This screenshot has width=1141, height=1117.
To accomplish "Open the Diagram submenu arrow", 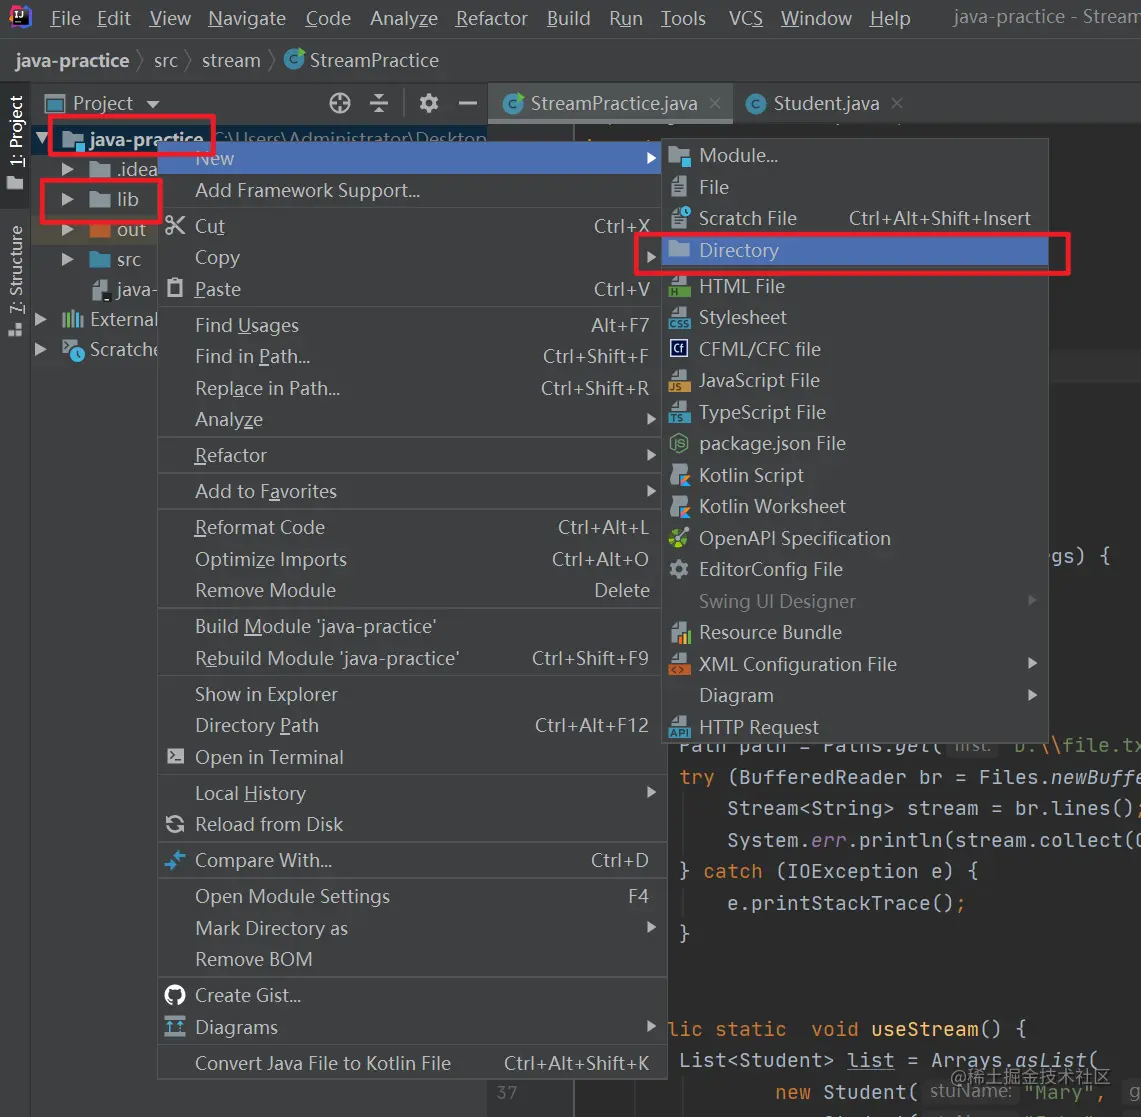I will click(1033, 695).
